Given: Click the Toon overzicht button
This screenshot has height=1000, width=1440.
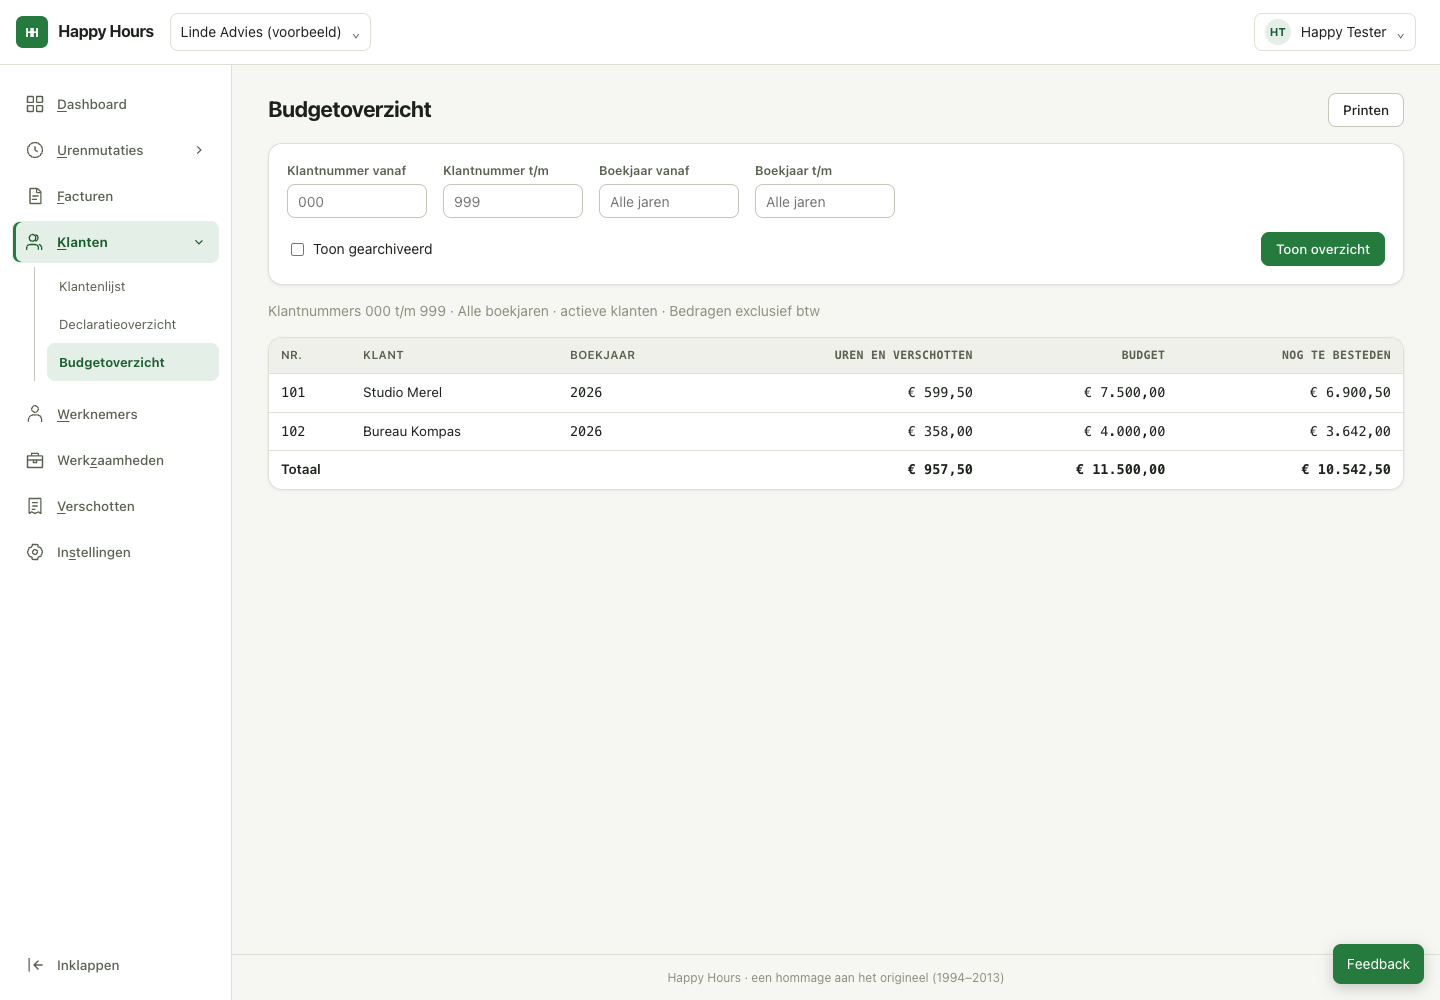Looking at the screenshot, I should click(x=1322, y=249).
